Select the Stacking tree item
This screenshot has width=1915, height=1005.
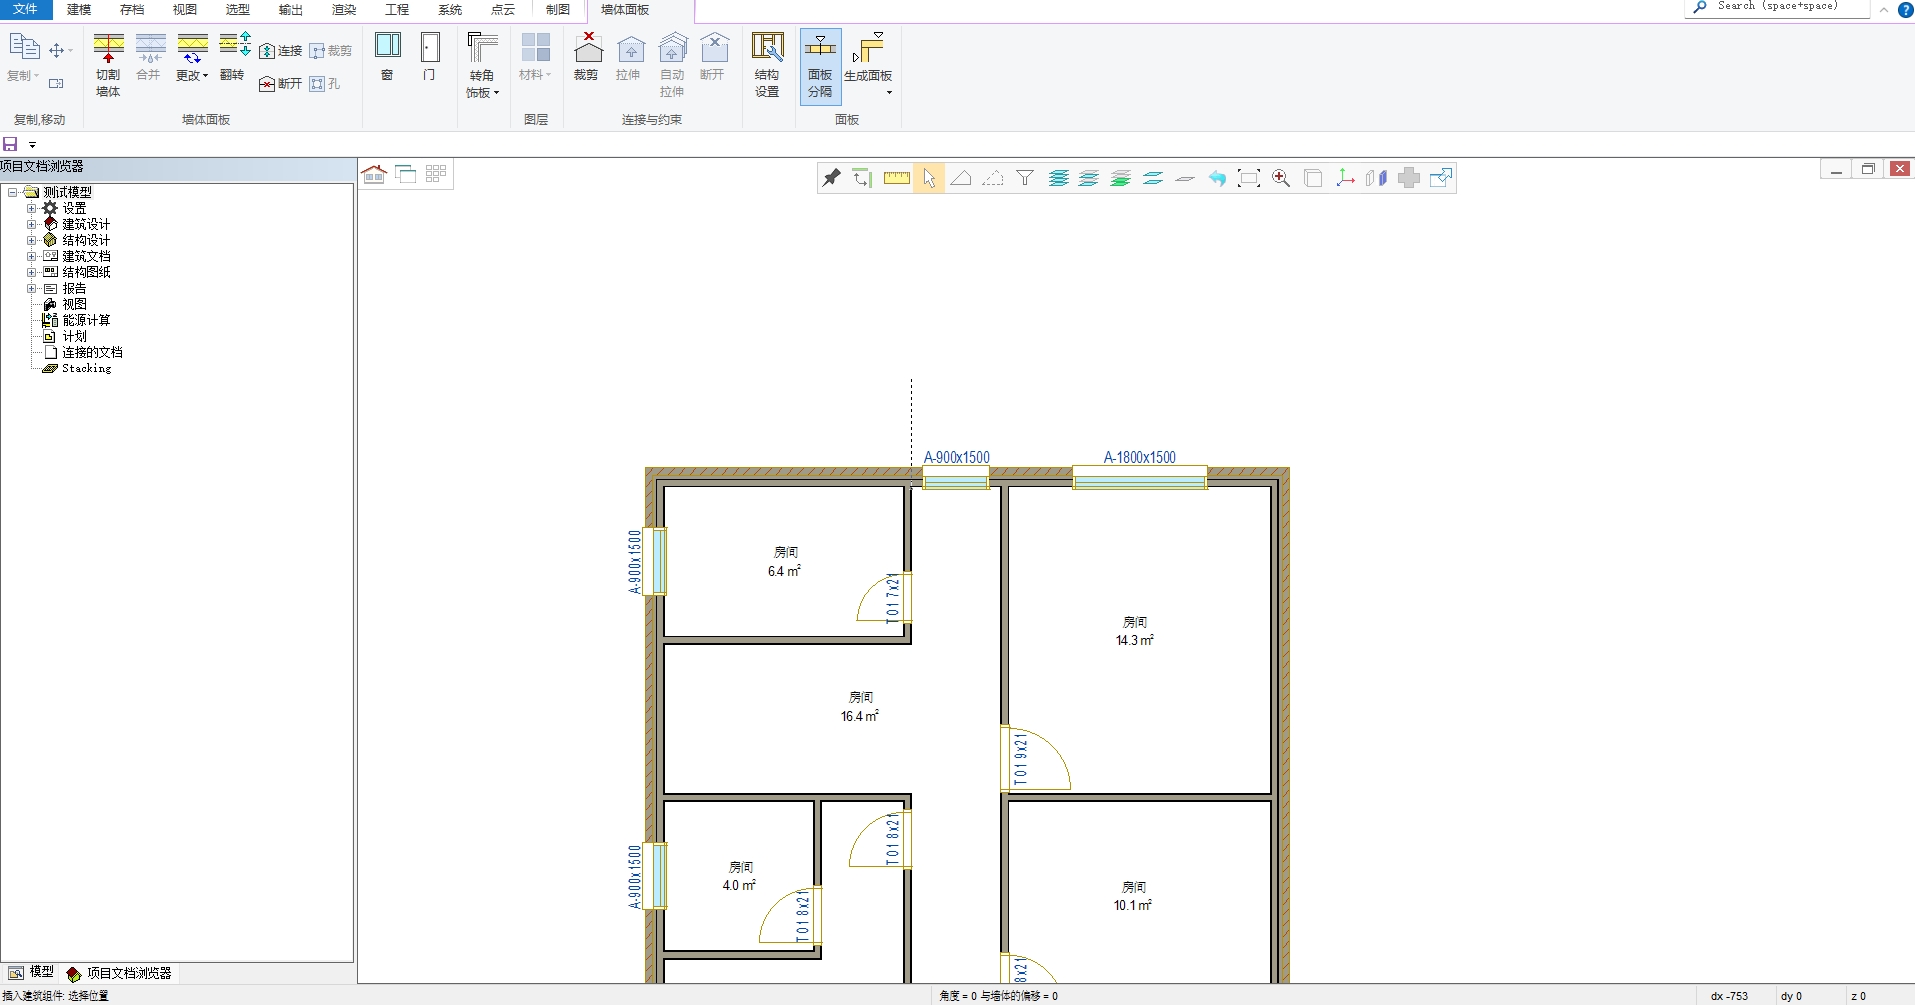[x=86, y=368]
